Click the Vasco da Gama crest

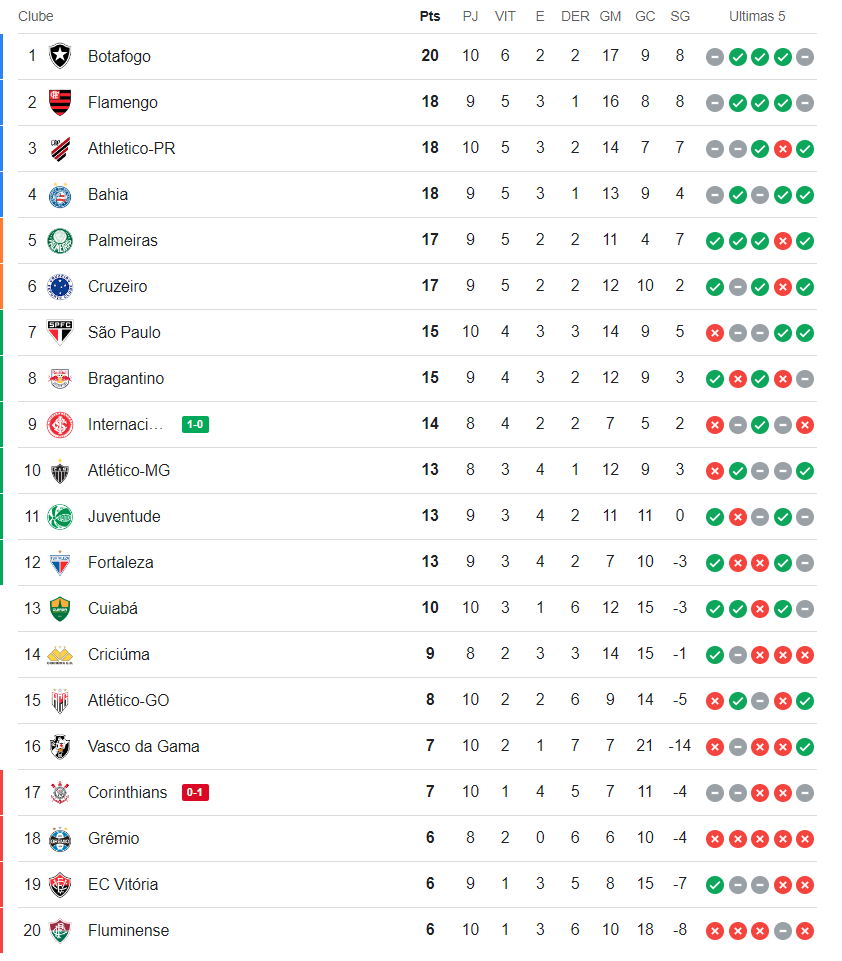click(60, 746)
